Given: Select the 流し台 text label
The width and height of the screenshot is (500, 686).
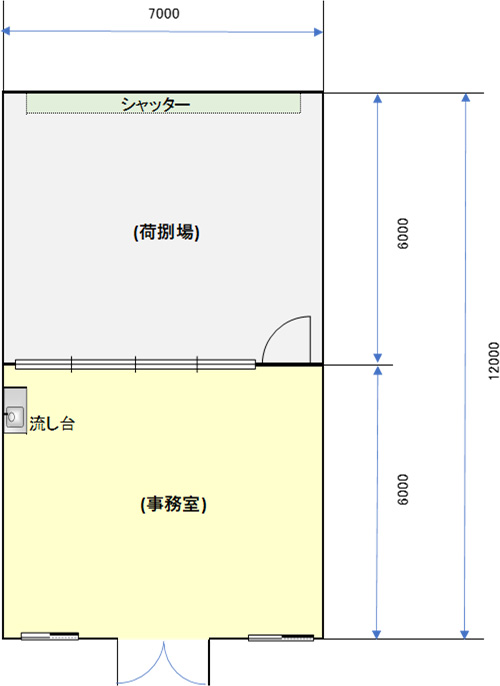Looking at the screenshot, I should [52, 424].
